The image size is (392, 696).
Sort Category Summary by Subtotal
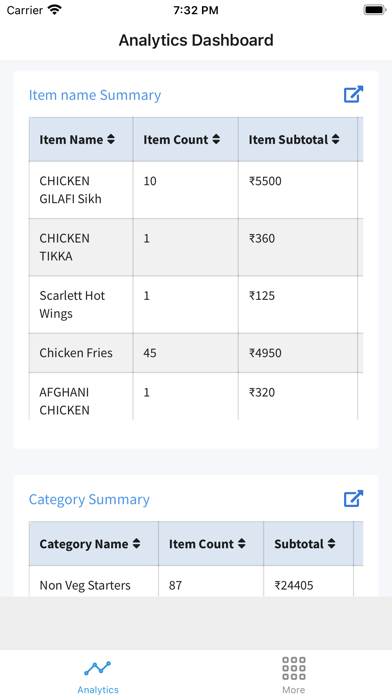coord(331,544)
